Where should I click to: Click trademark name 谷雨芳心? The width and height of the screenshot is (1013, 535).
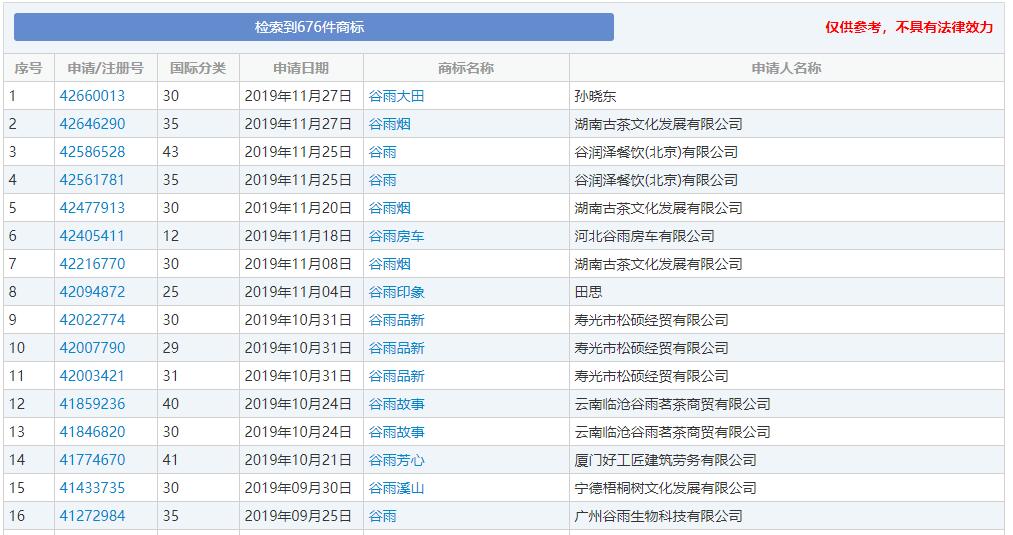pos(396,460)
